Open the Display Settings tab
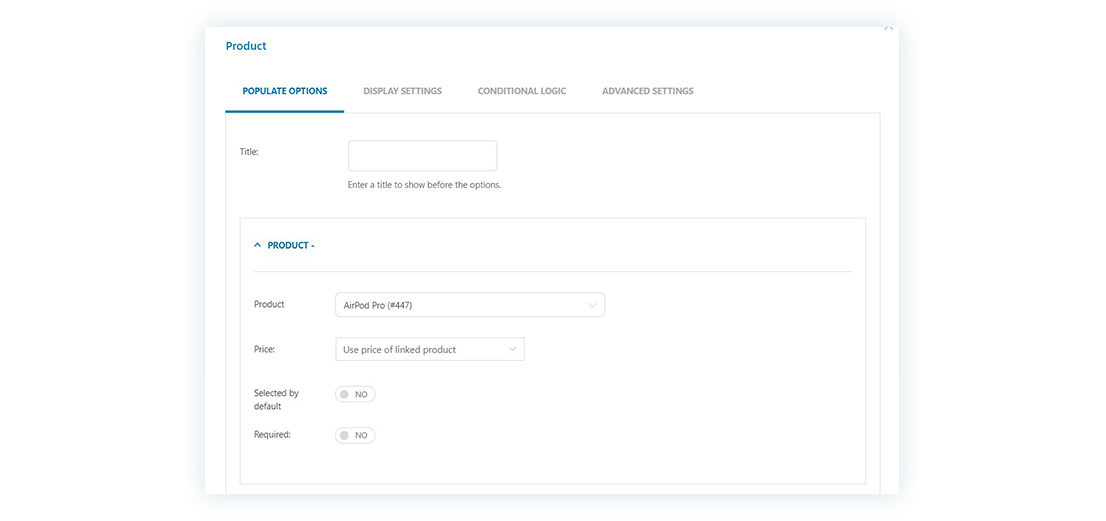The width and height of the screenshot is (1106, 521). 403,91
